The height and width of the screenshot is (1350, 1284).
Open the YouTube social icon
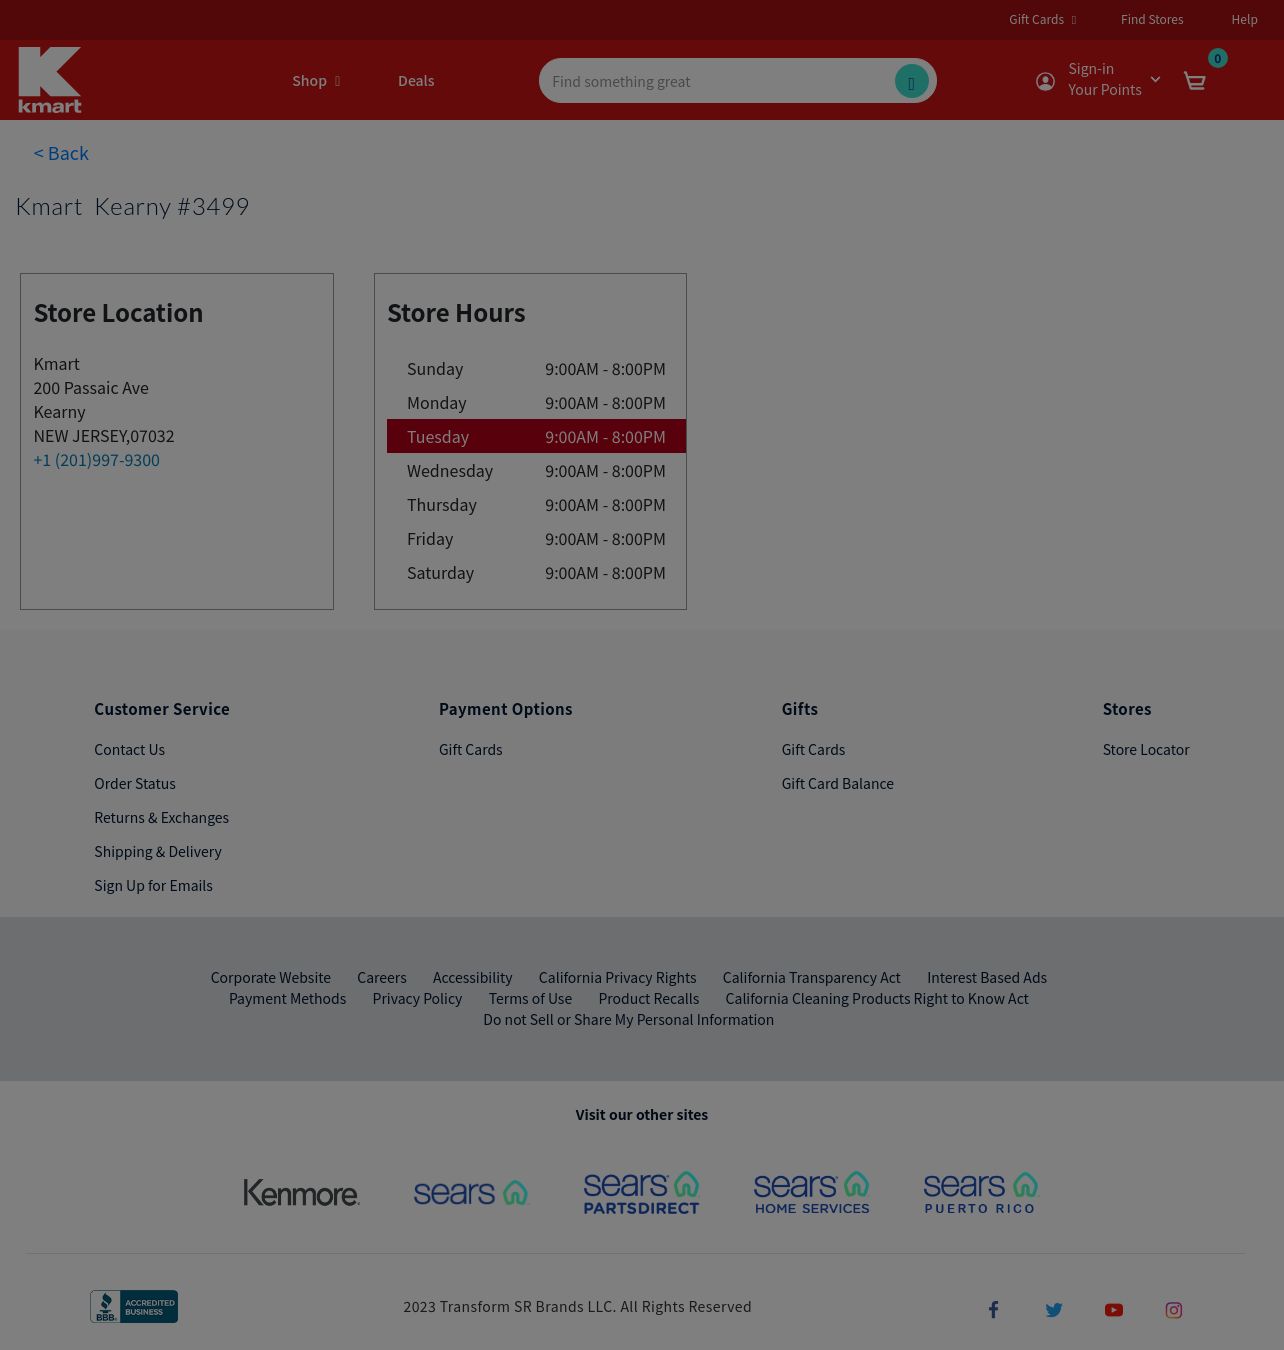tap(1114, 1310)
